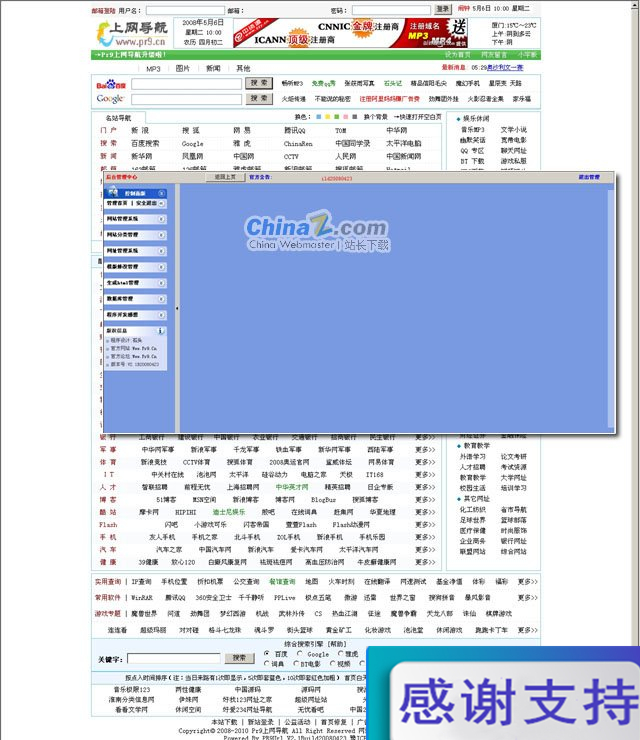This screenshot has width=640, height=740.
Task: Select the 名站导航 tab
Action: (x=118, y=118)
